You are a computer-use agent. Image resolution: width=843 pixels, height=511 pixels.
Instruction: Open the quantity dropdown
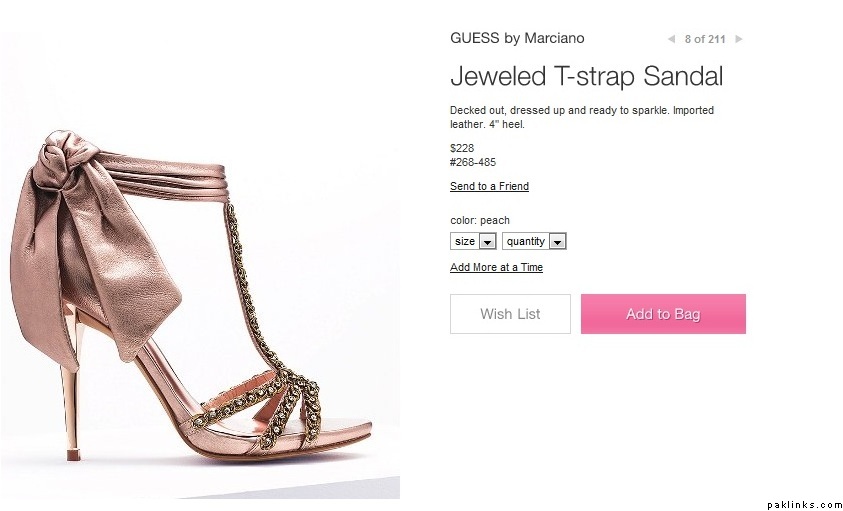534,241
